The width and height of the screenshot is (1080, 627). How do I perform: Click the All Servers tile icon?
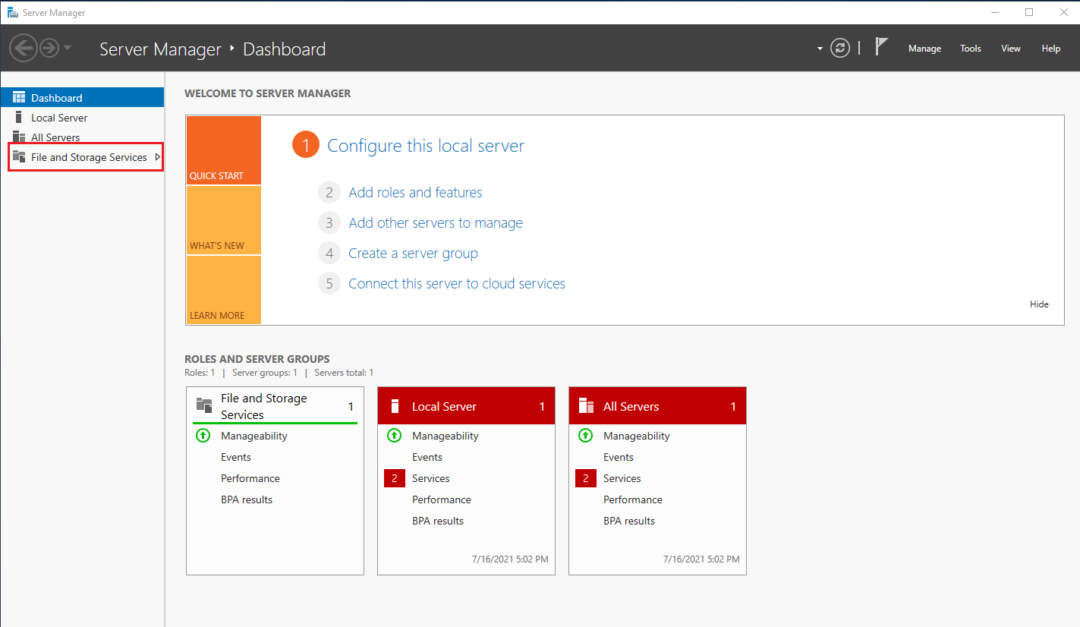point(586,406)
